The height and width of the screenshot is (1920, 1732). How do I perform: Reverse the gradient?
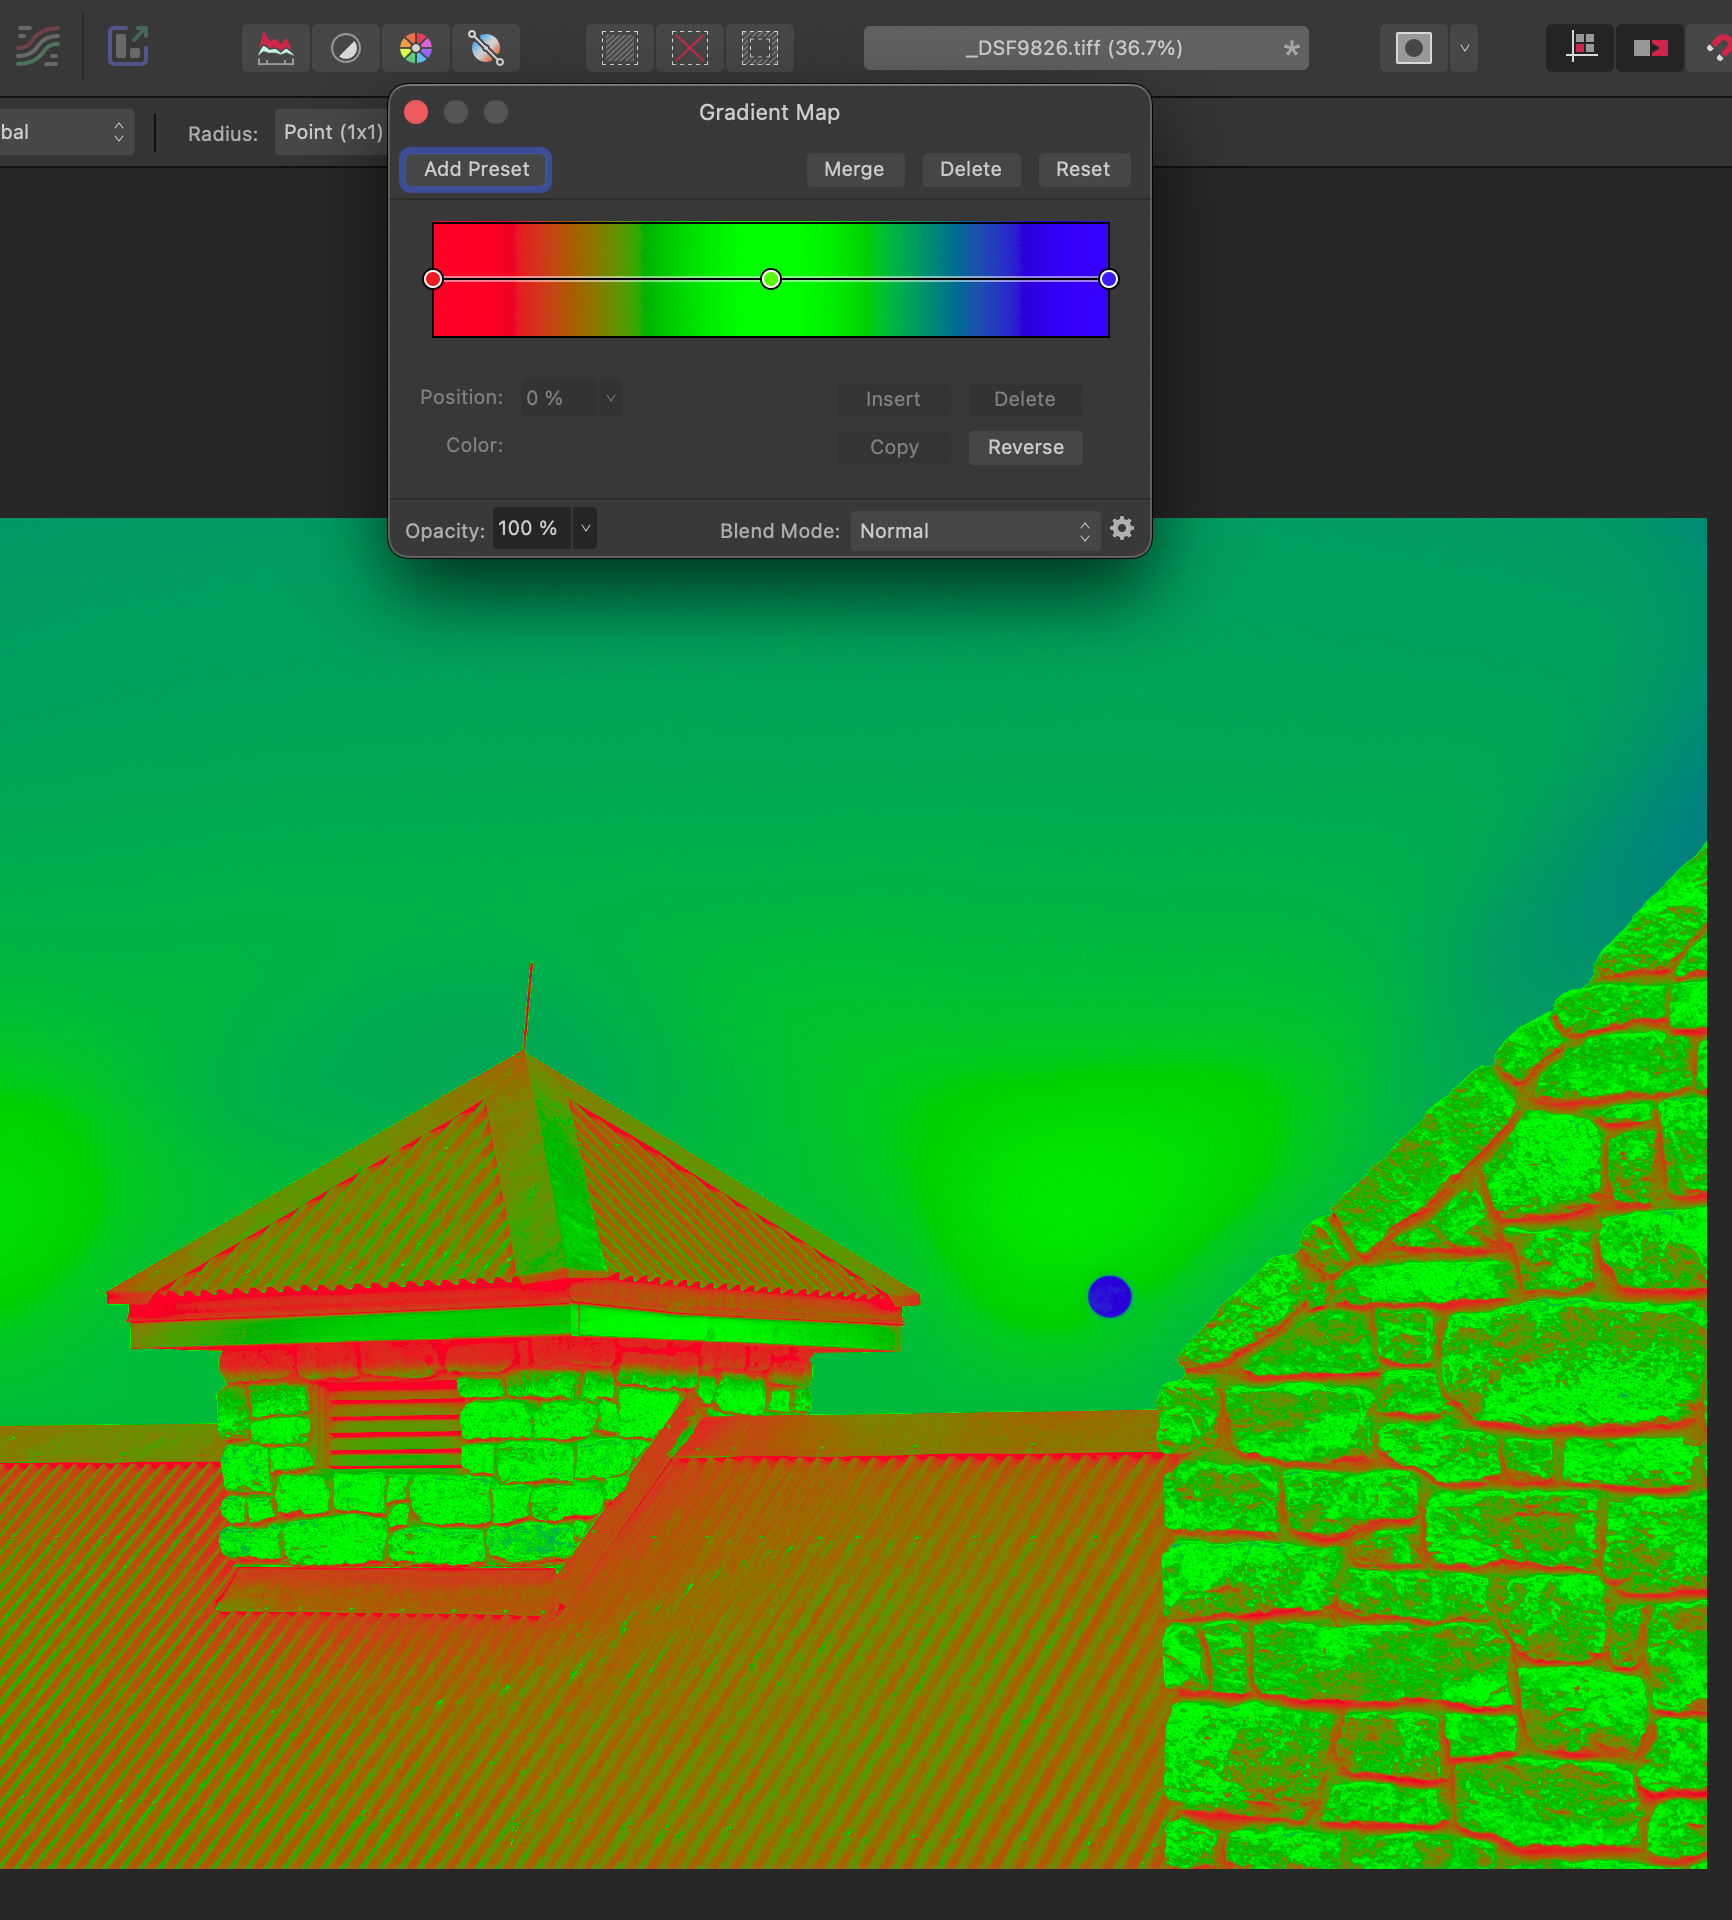coord(1025,447)
